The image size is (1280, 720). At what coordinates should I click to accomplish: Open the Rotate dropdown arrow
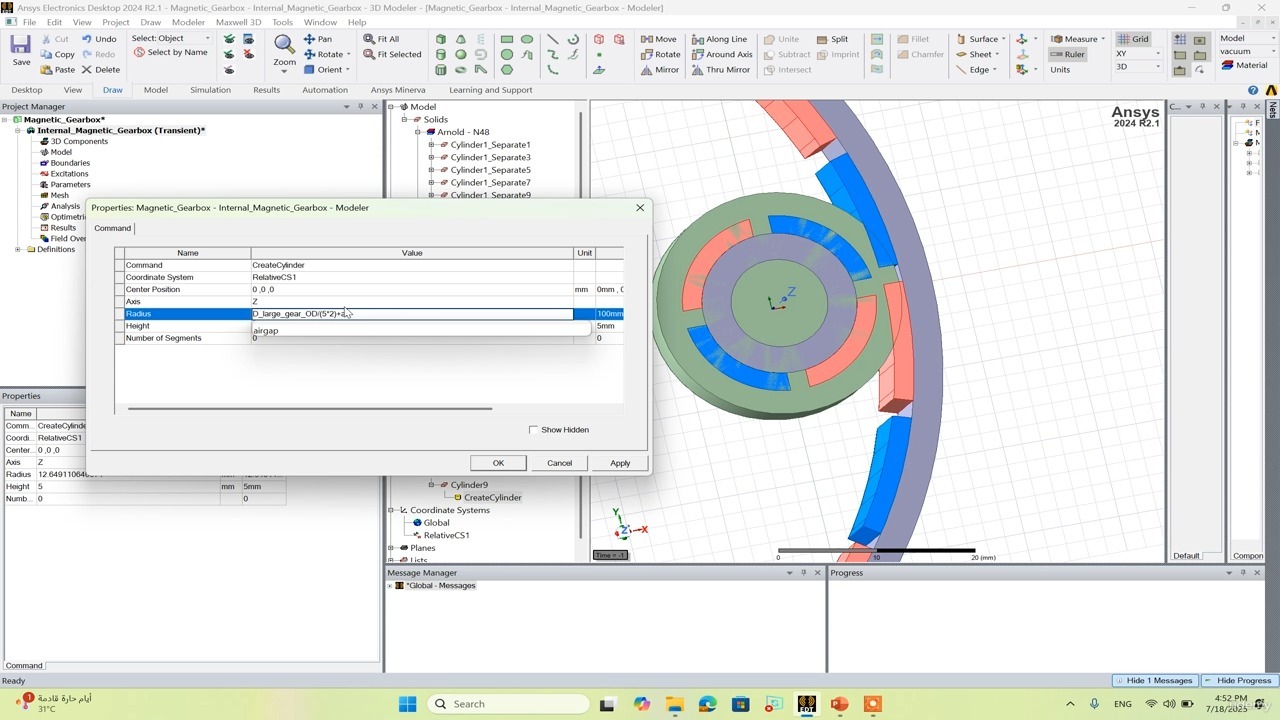pos(348,54)
